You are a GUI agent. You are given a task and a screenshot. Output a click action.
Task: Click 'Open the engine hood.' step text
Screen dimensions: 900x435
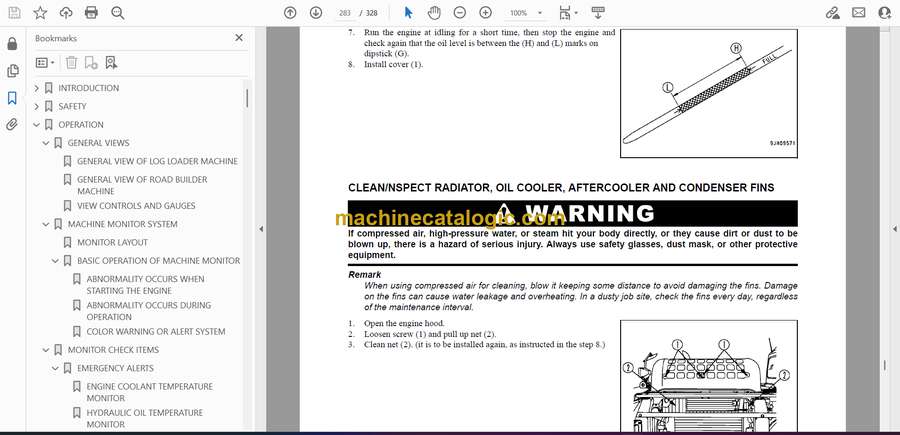coord(404,324)
